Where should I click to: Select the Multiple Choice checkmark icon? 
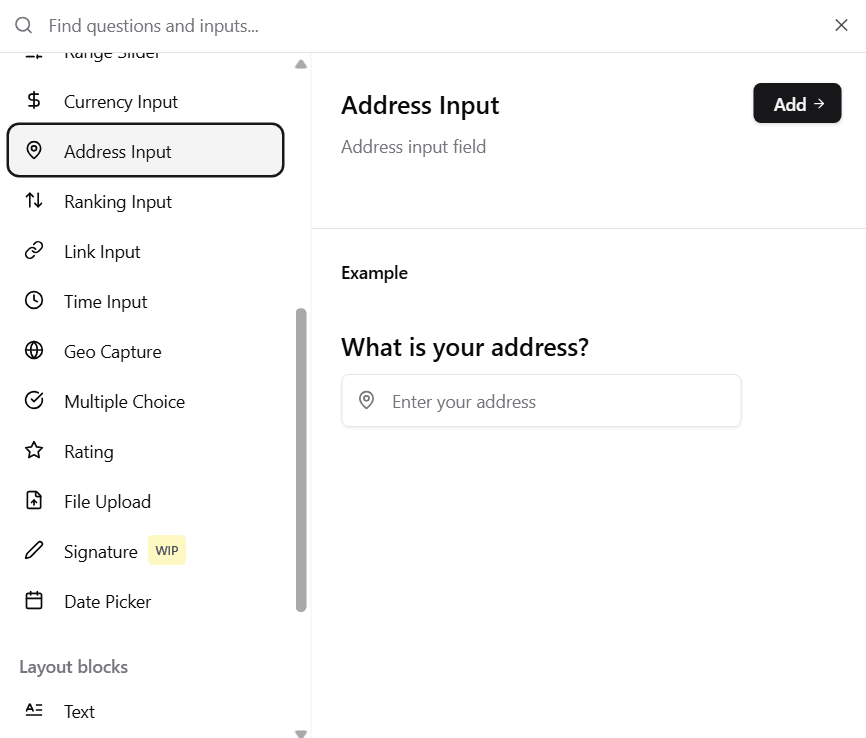click(x=34, y=401)
